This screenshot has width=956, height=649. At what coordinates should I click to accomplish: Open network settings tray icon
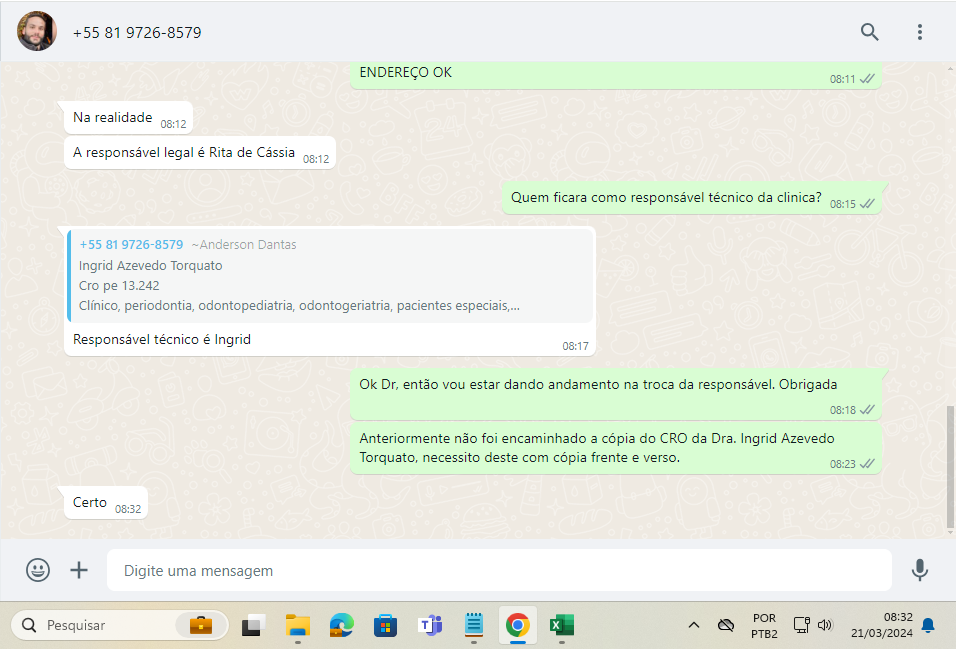click(x=801, y=625)
